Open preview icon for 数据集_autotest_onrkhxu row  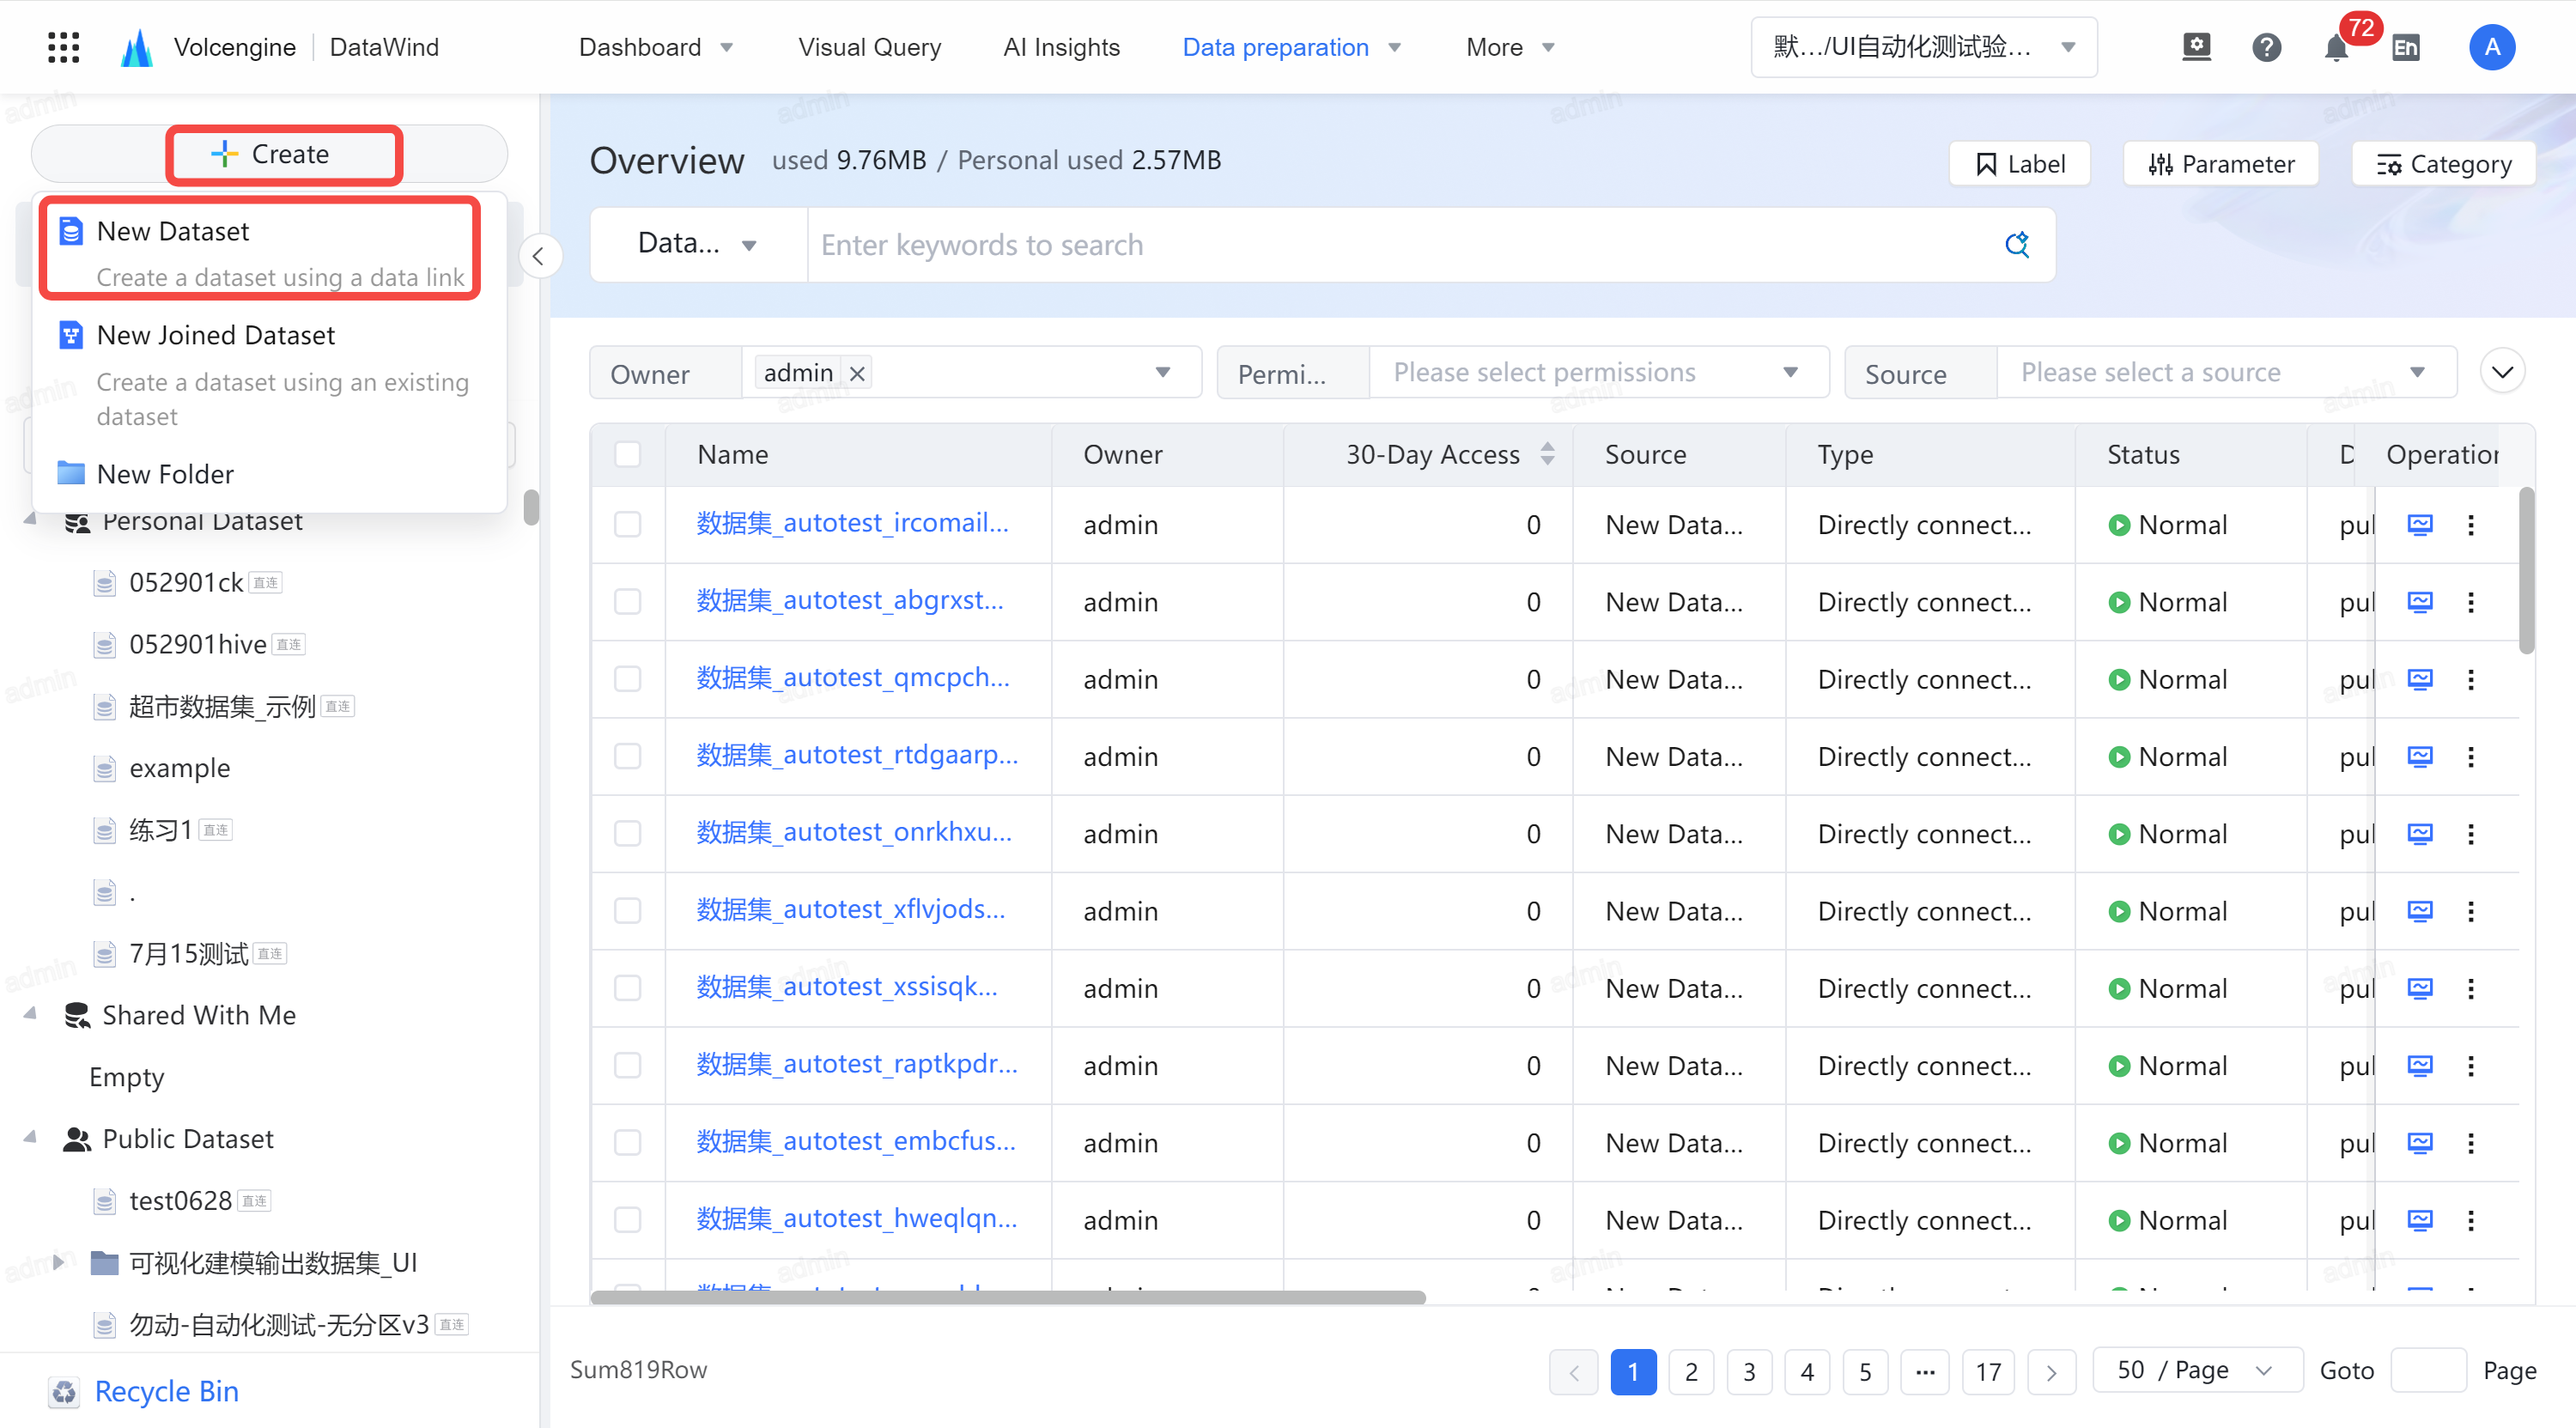tap(2419, 834)
